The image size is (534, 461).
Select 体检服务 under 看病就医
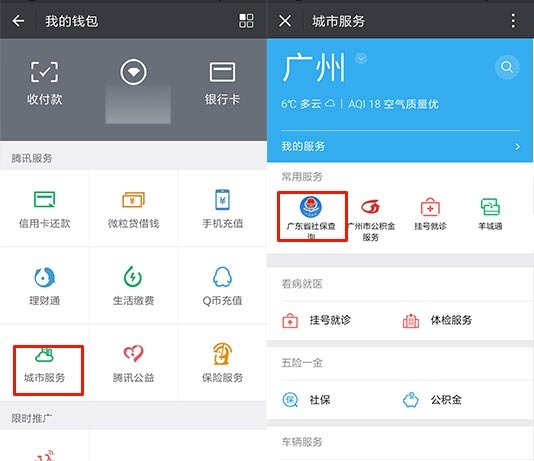click(437, 320)
